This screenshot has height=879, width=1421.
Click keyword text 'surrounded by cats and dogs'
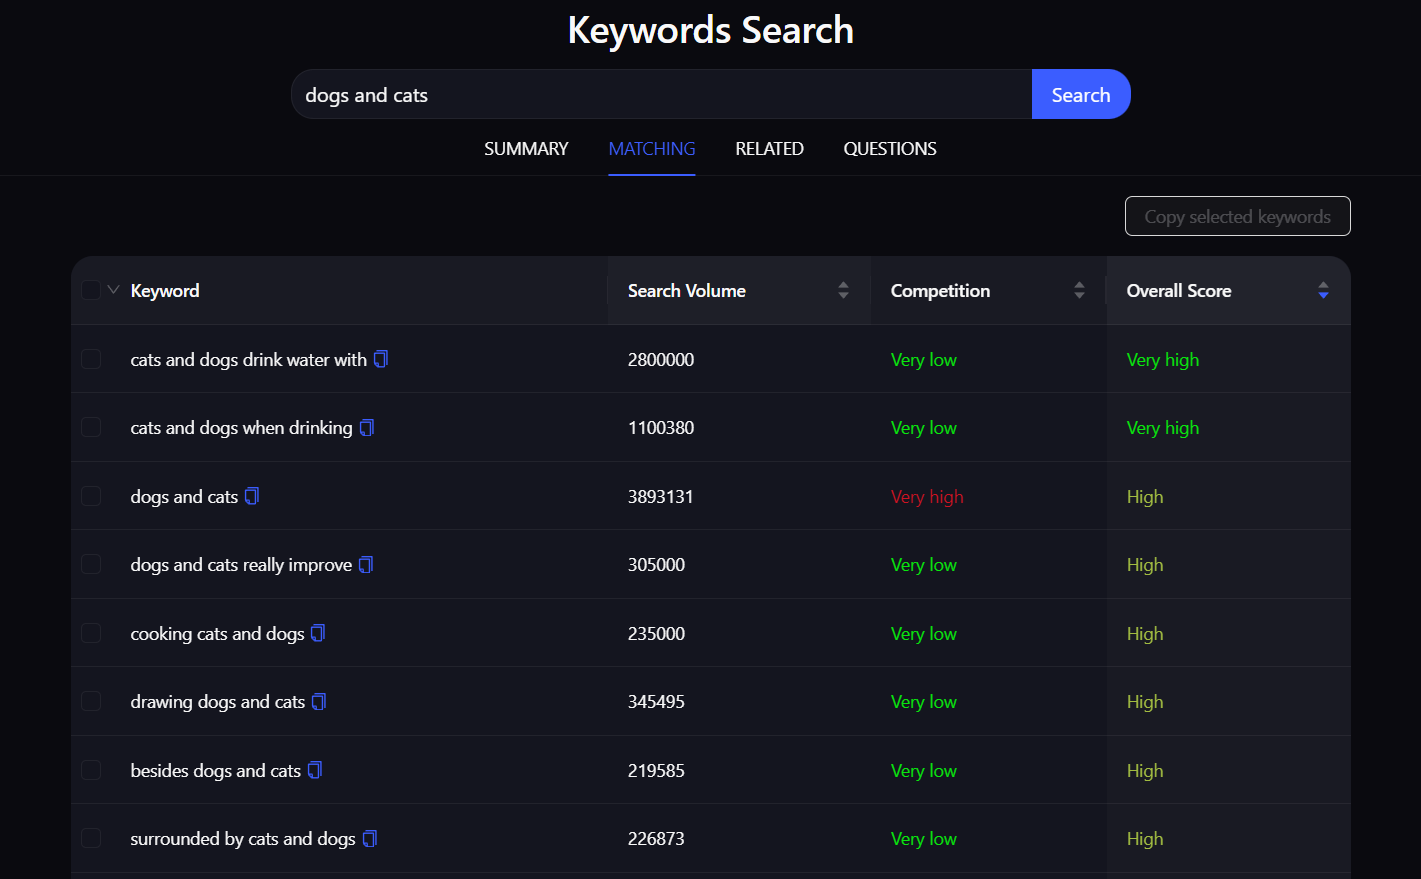(243, 839)
